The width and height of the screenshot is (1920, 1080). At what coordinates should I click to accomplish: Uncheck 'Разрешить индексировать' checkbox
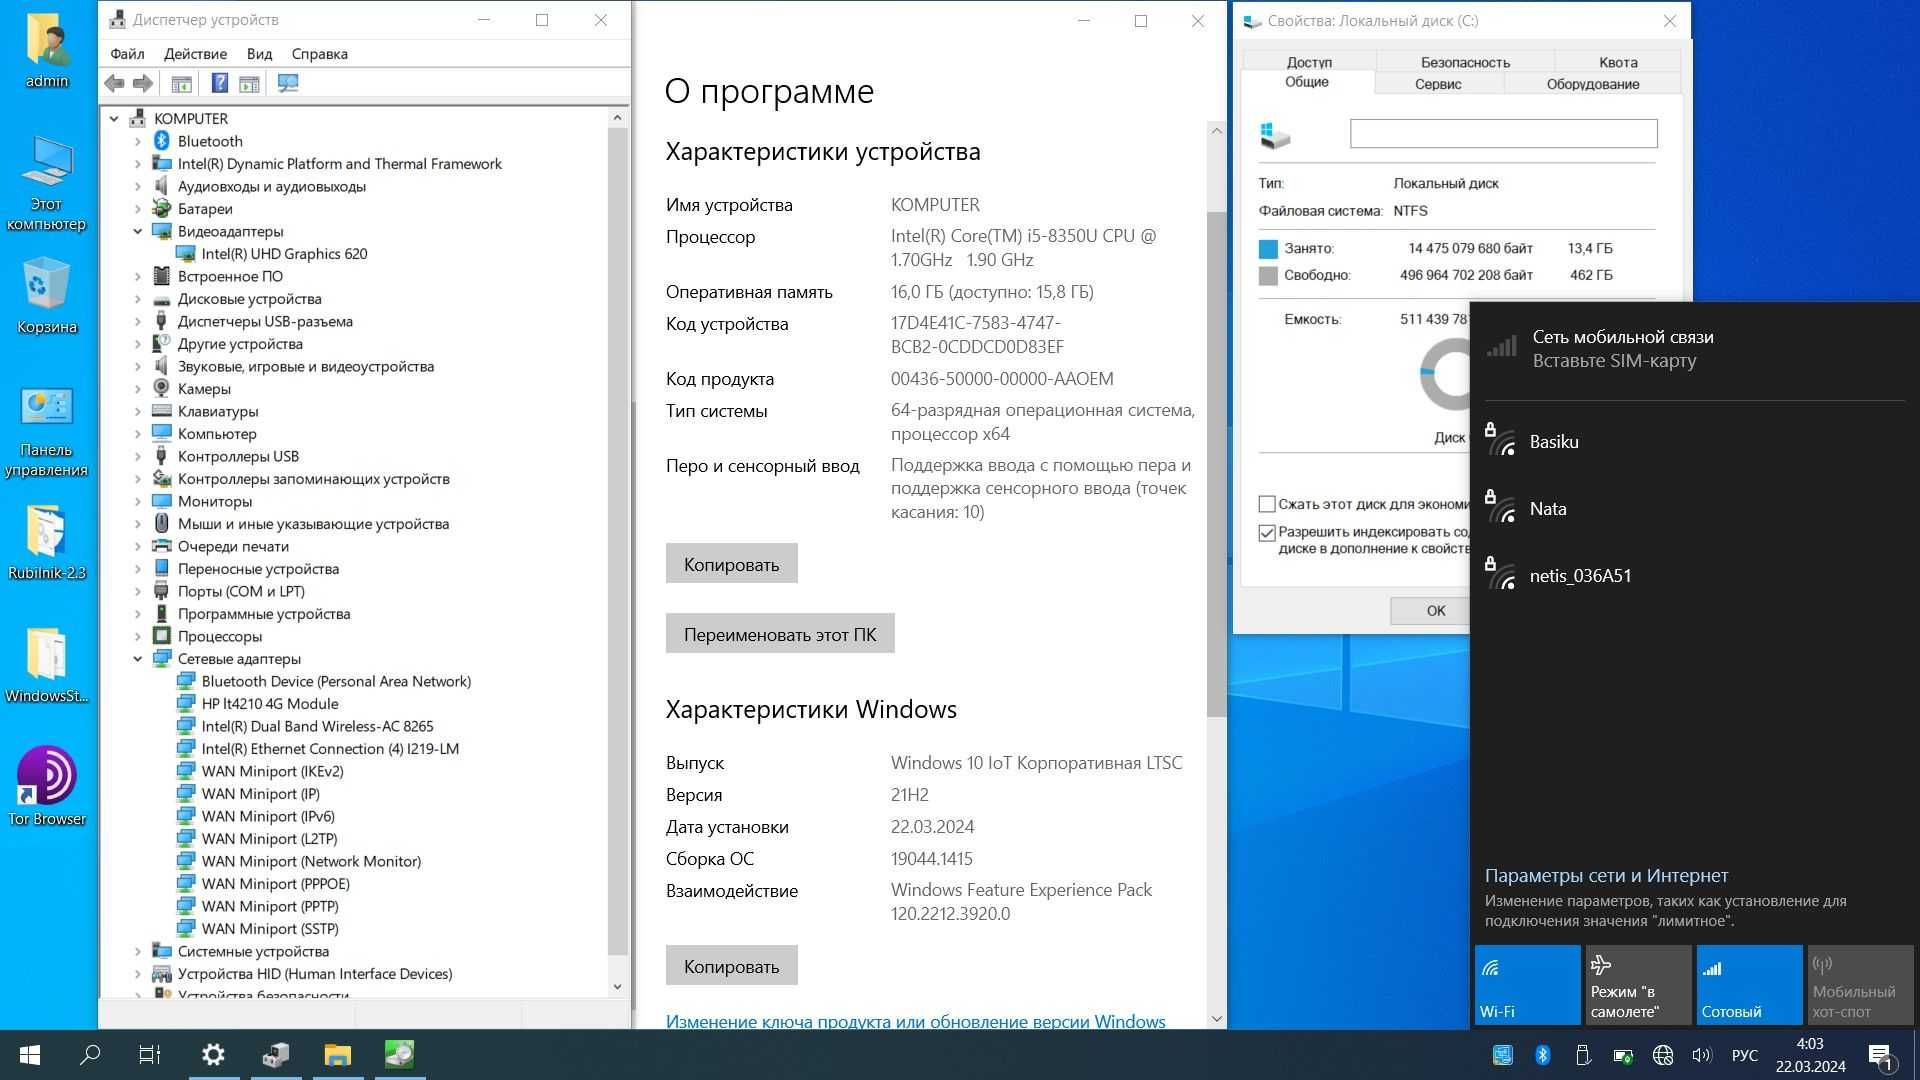1267,533
